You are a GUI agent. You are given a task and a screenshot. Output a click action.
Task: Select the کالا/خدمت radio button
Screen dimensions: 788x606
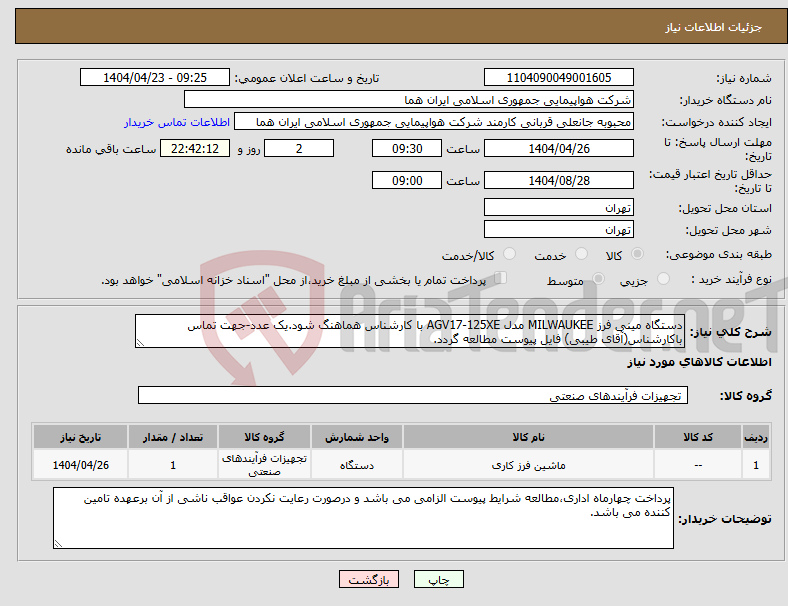(x=510, y=254)
